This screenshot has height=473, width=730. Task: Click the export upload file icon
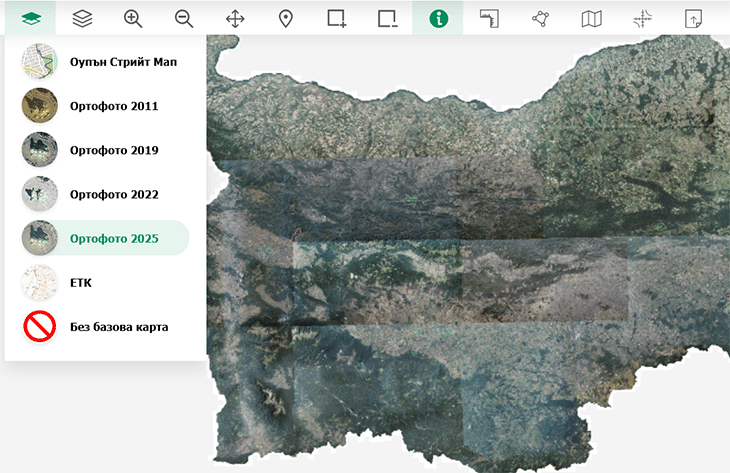coord(693,19)
